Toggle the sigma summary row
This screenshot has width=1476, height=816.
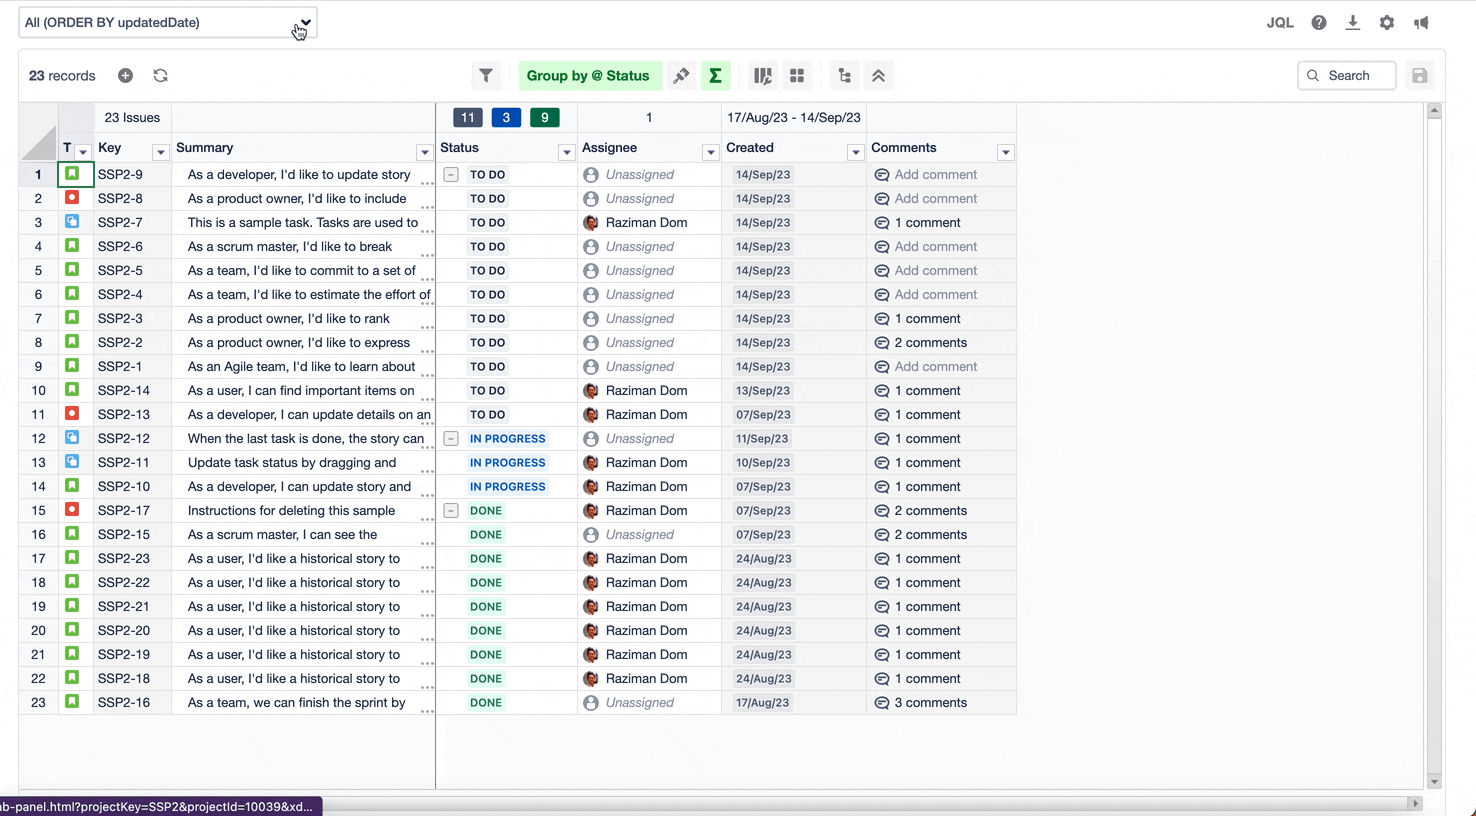[715, 76]
